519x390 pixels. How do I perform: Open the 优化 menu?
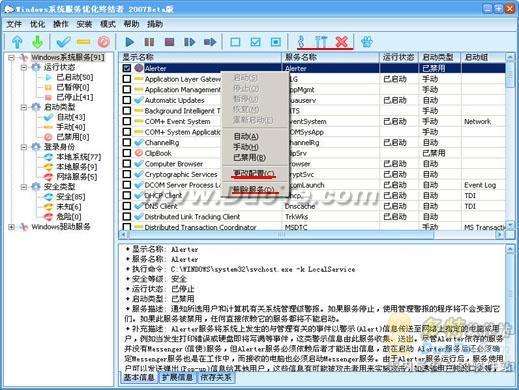pyautogui.click(x=37, y=24)
